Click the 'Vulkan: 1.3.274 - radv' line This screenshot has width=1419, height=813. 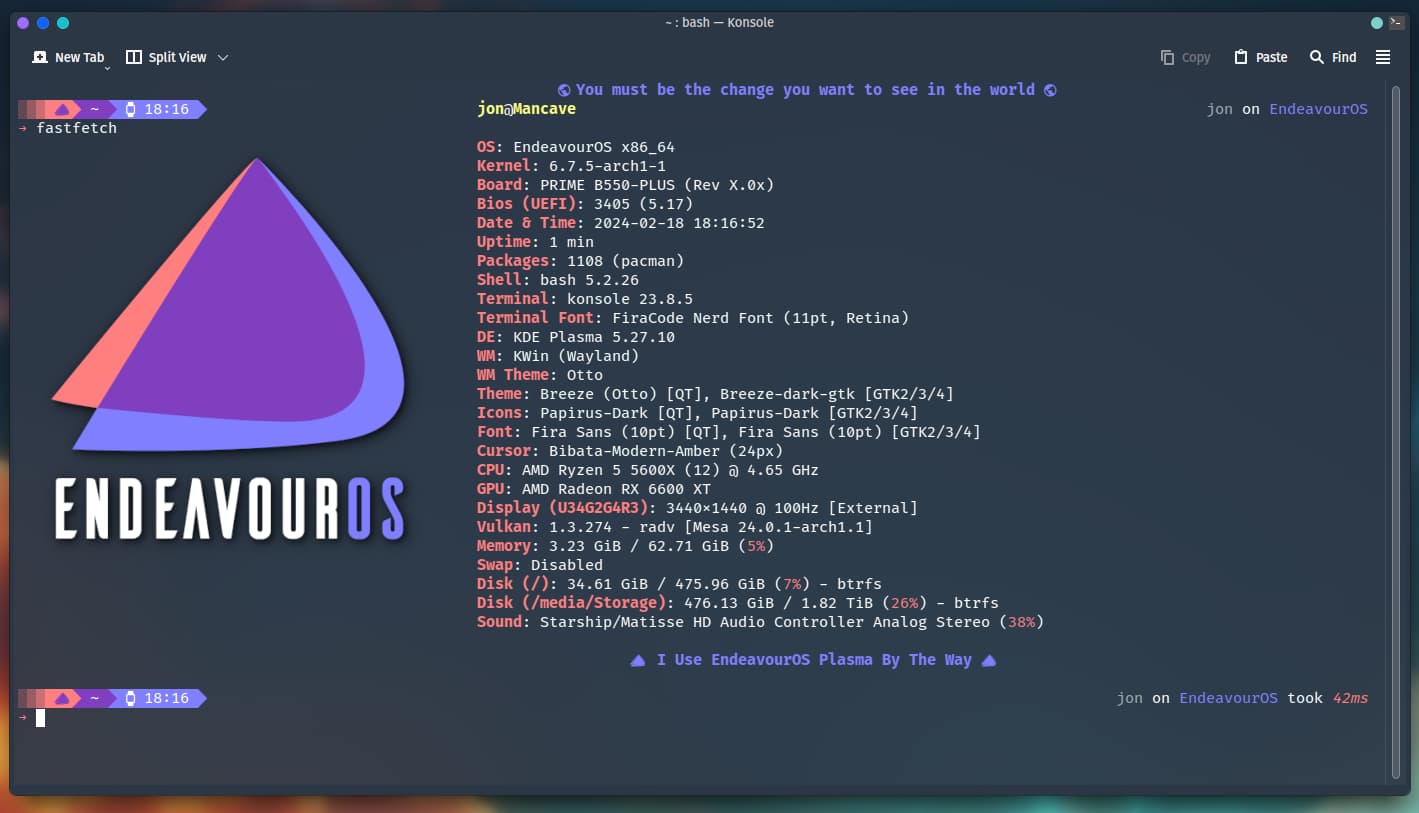tap(675, 527)
